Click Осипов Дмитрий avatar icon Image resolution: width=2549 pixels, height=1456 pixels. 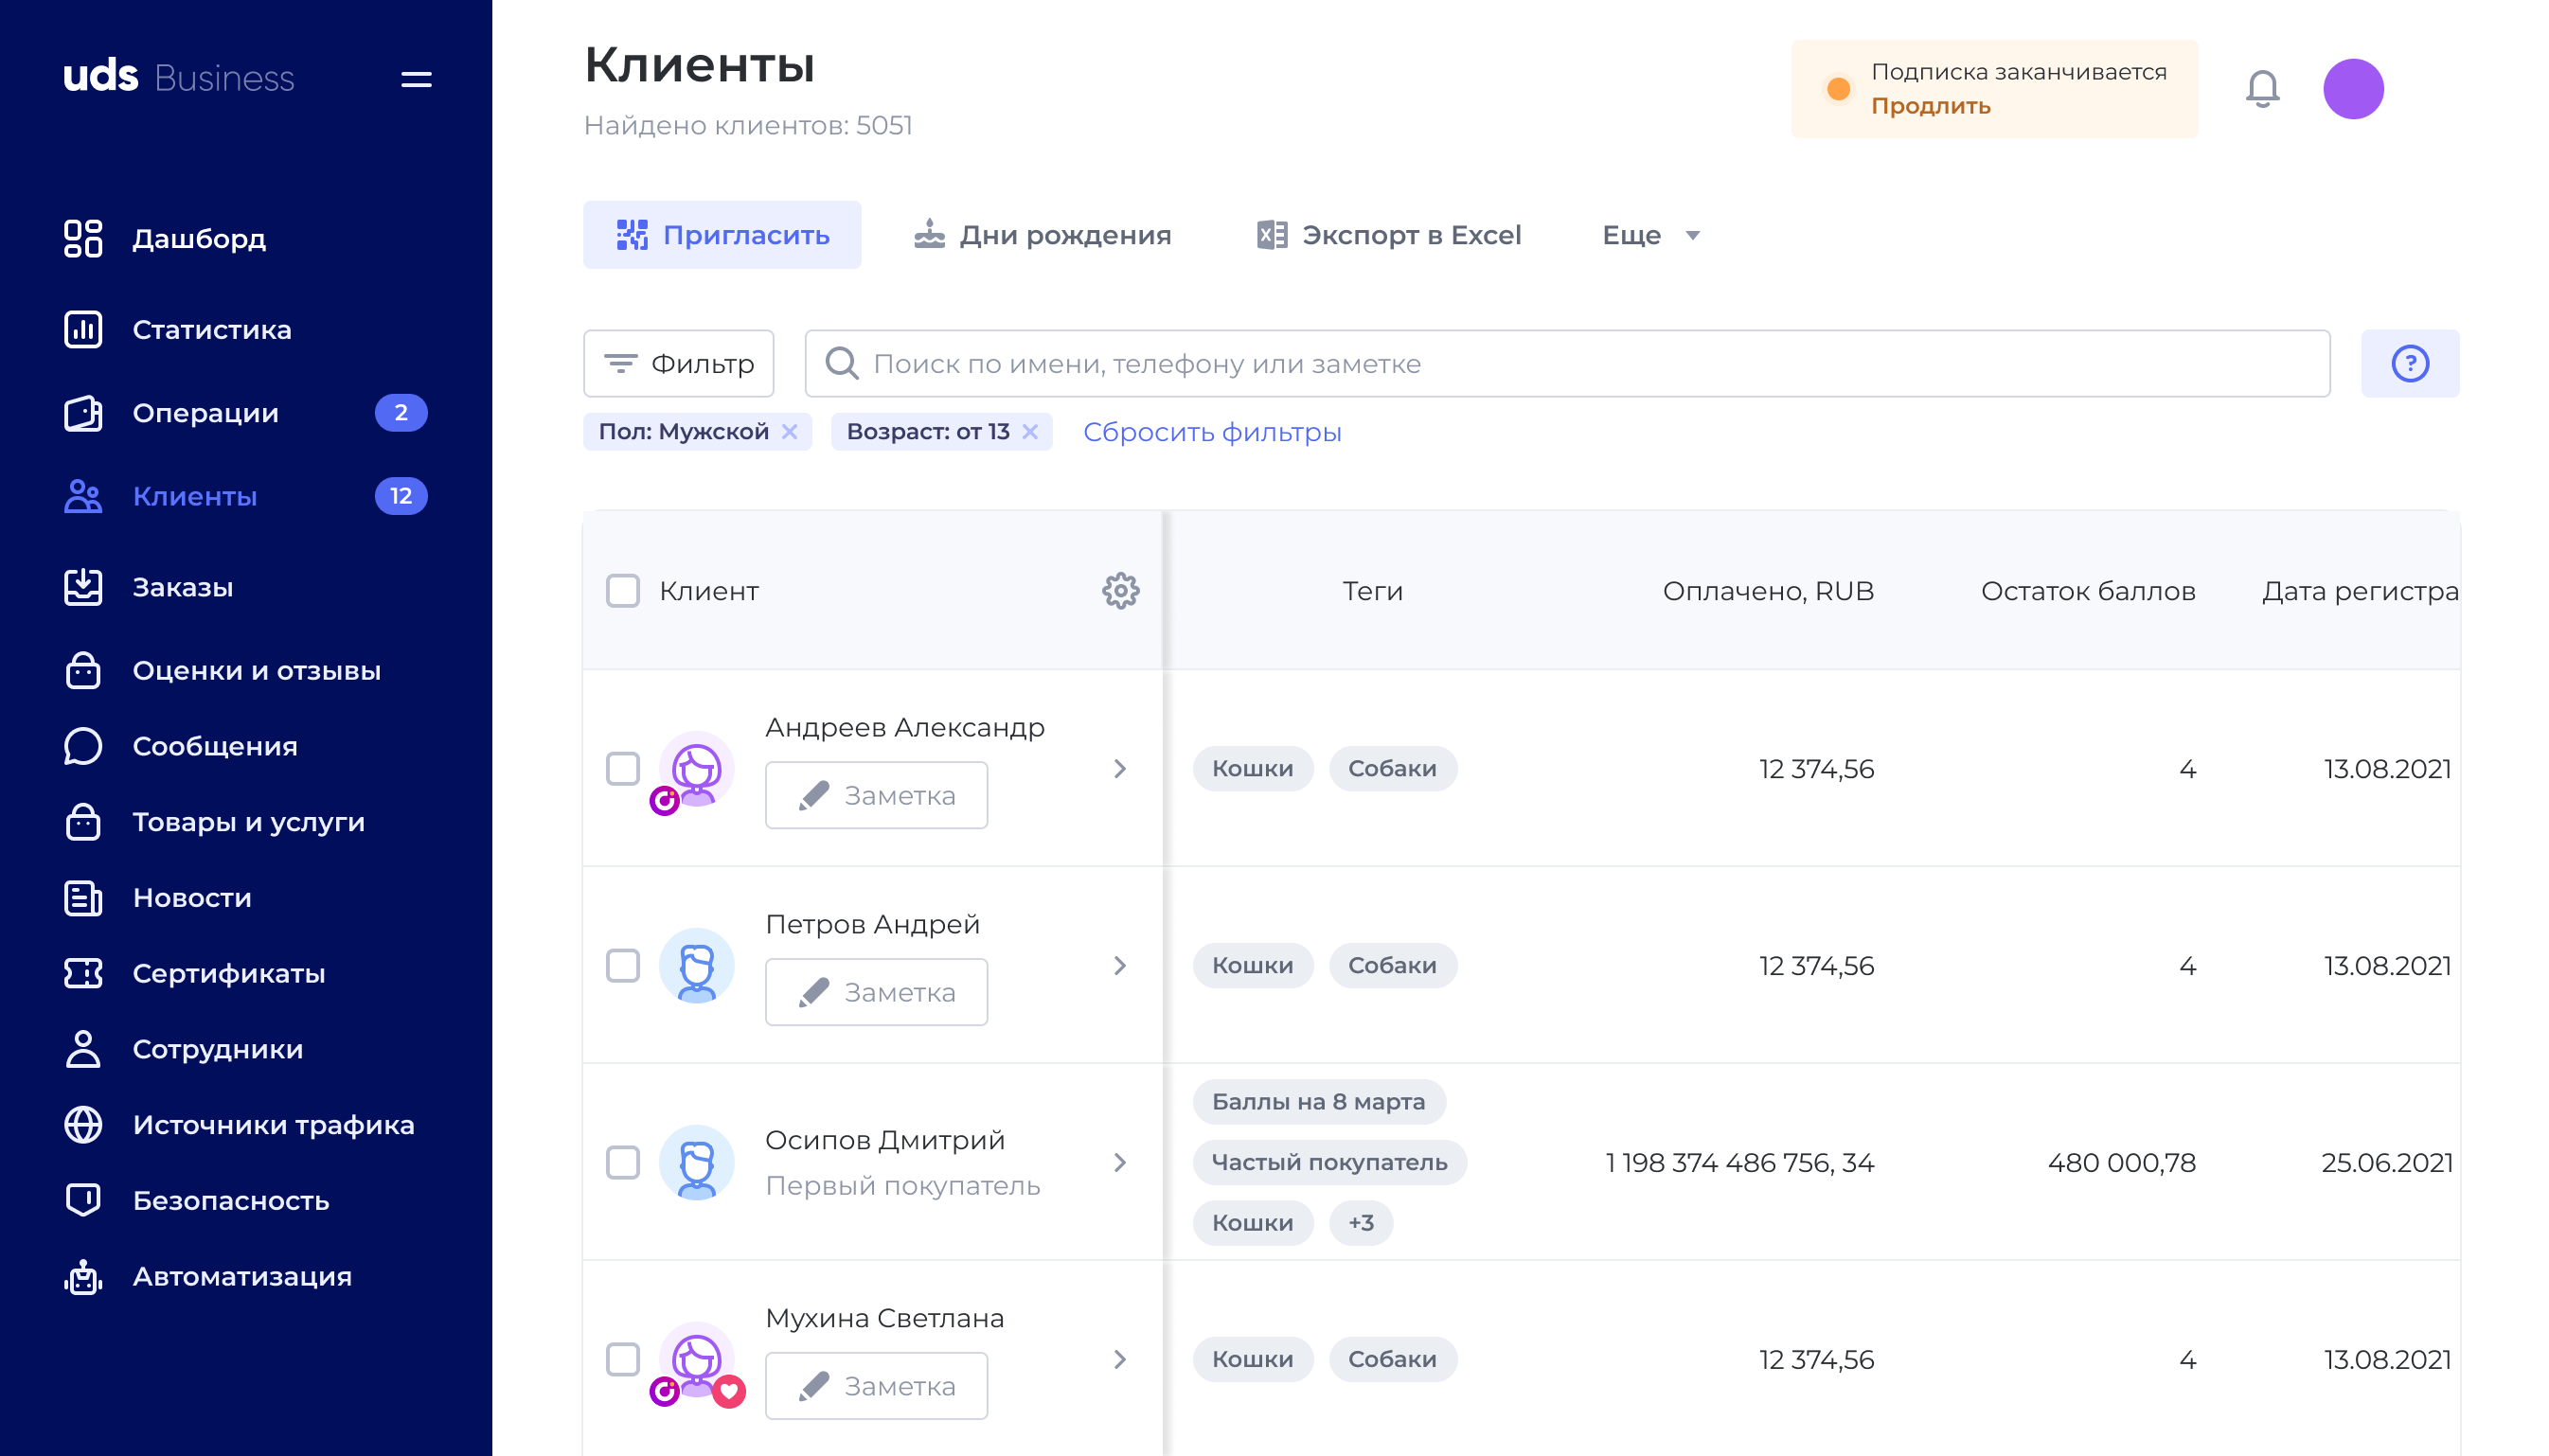pos(696,1162)
